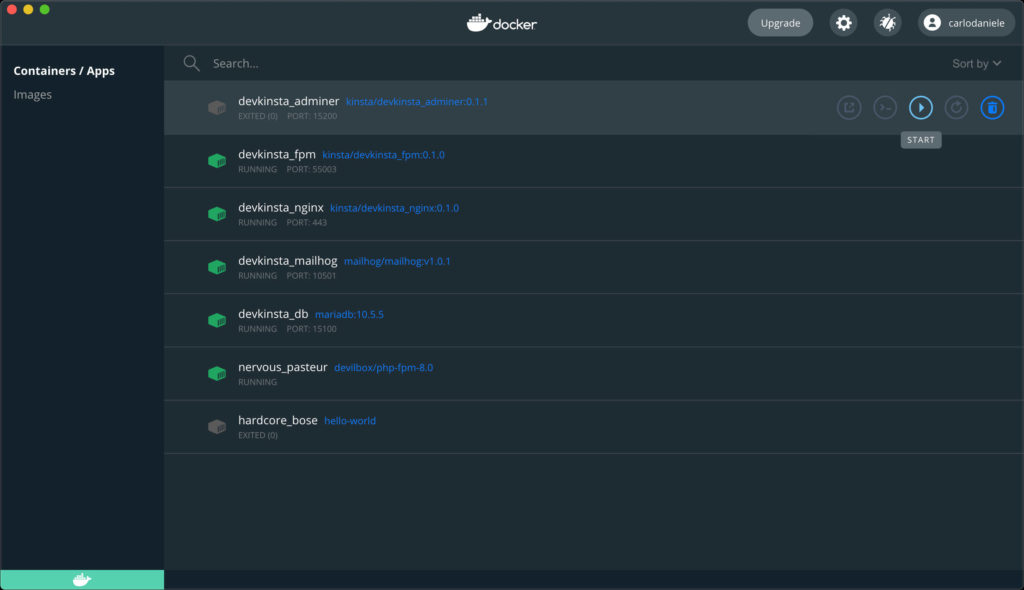Select the devkinsta_adminer container name
The height and width of the screenshot is (590, 1024).
(x=289, y=101)
